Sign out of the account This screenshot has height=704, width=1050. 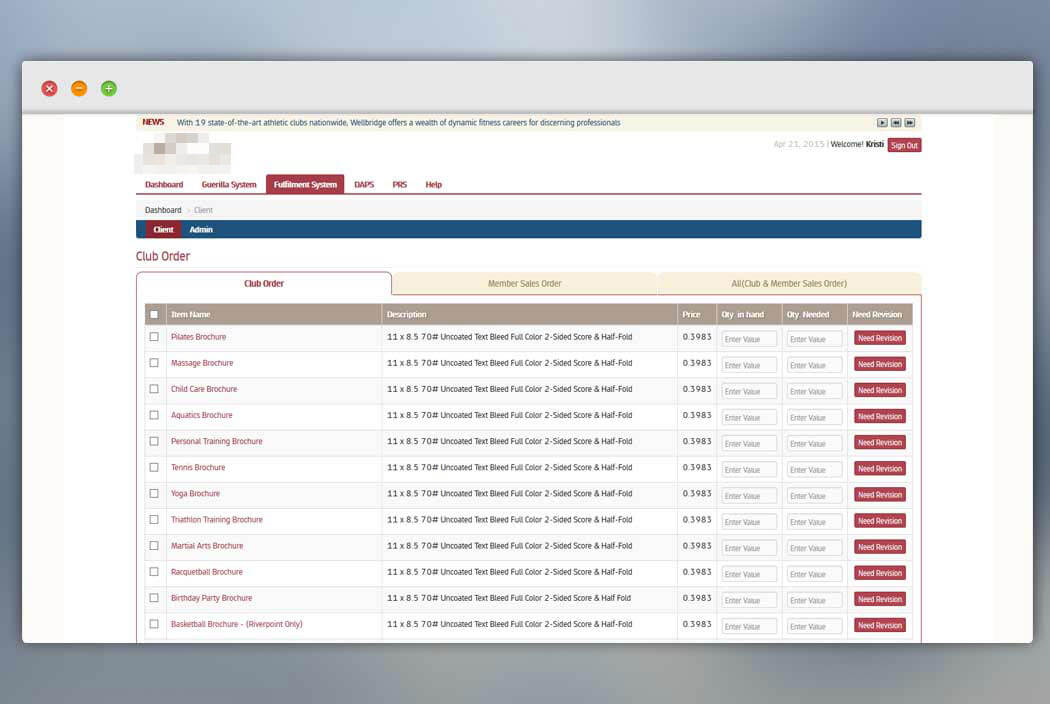pyautogui.click(x=904, y=145)
